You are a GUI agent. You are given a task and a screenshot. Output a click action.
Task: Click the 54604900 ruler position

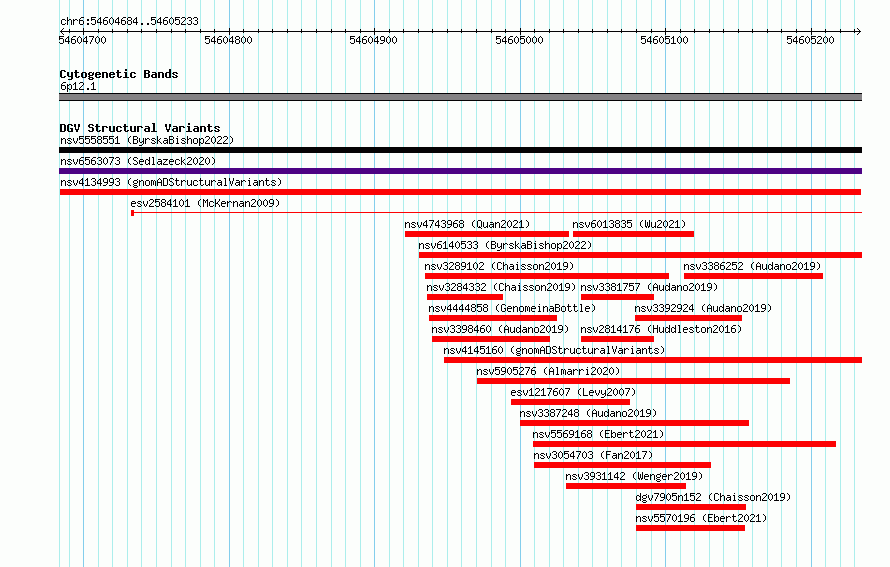pos(373,40)
